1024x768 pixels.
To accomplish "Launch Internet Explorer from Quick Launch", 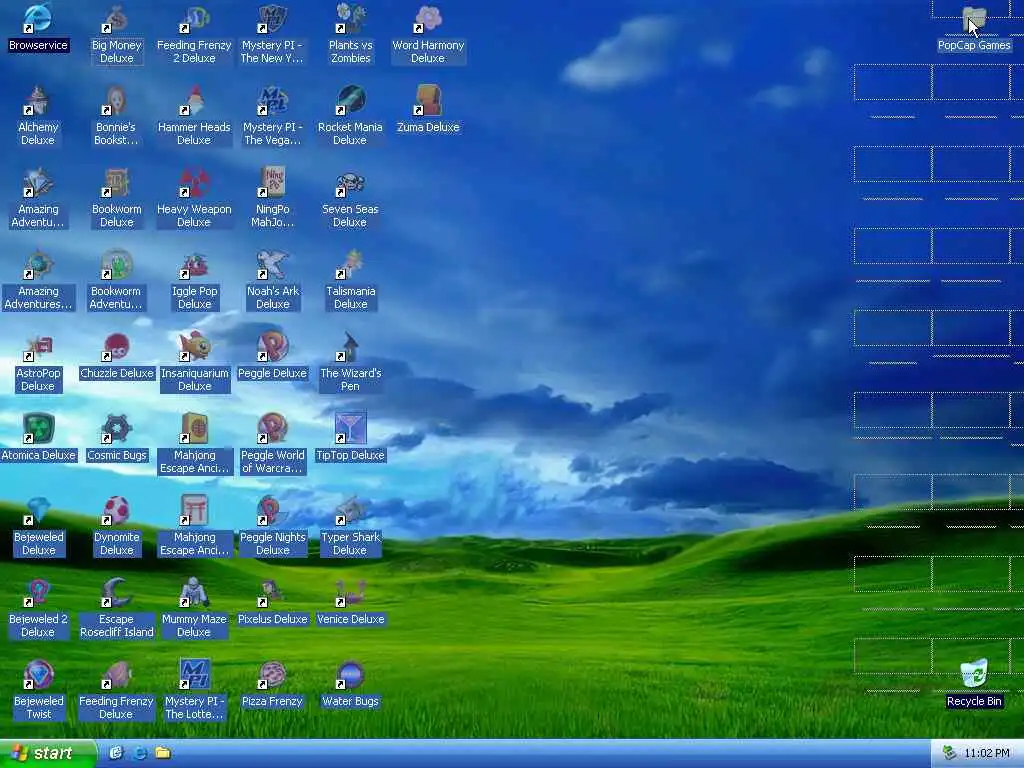I will [x=139, y=753].
